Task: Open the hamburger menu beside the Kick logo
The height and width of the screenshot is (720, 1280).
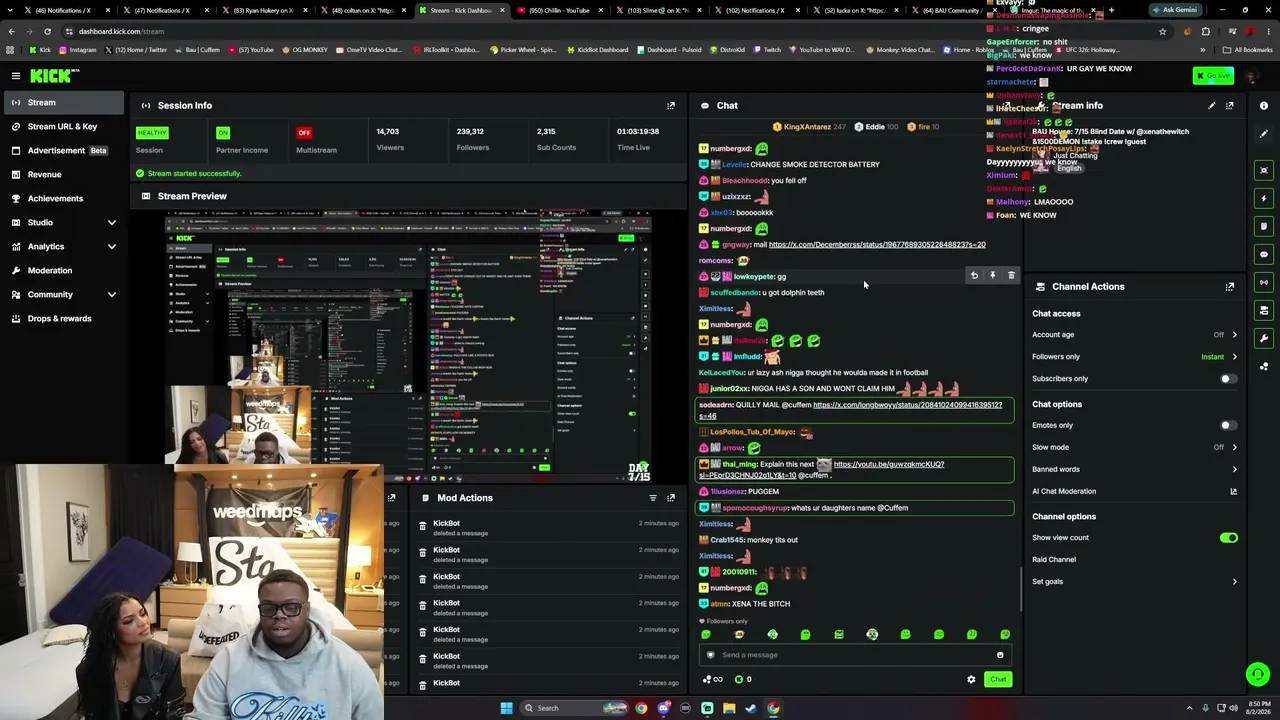Action: [x=16, y=76]
